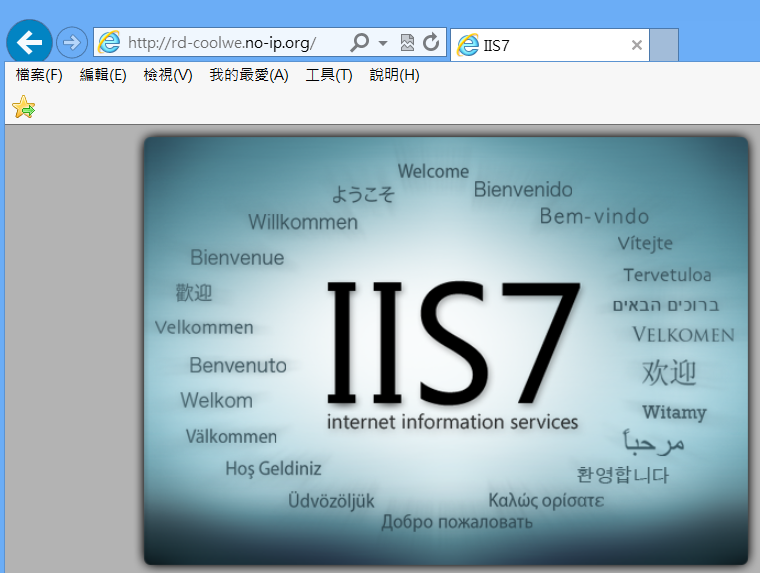This screenshot has height=573, width=760.
Task: Click the IIS7 welcome image link
Action: (446, 351)
